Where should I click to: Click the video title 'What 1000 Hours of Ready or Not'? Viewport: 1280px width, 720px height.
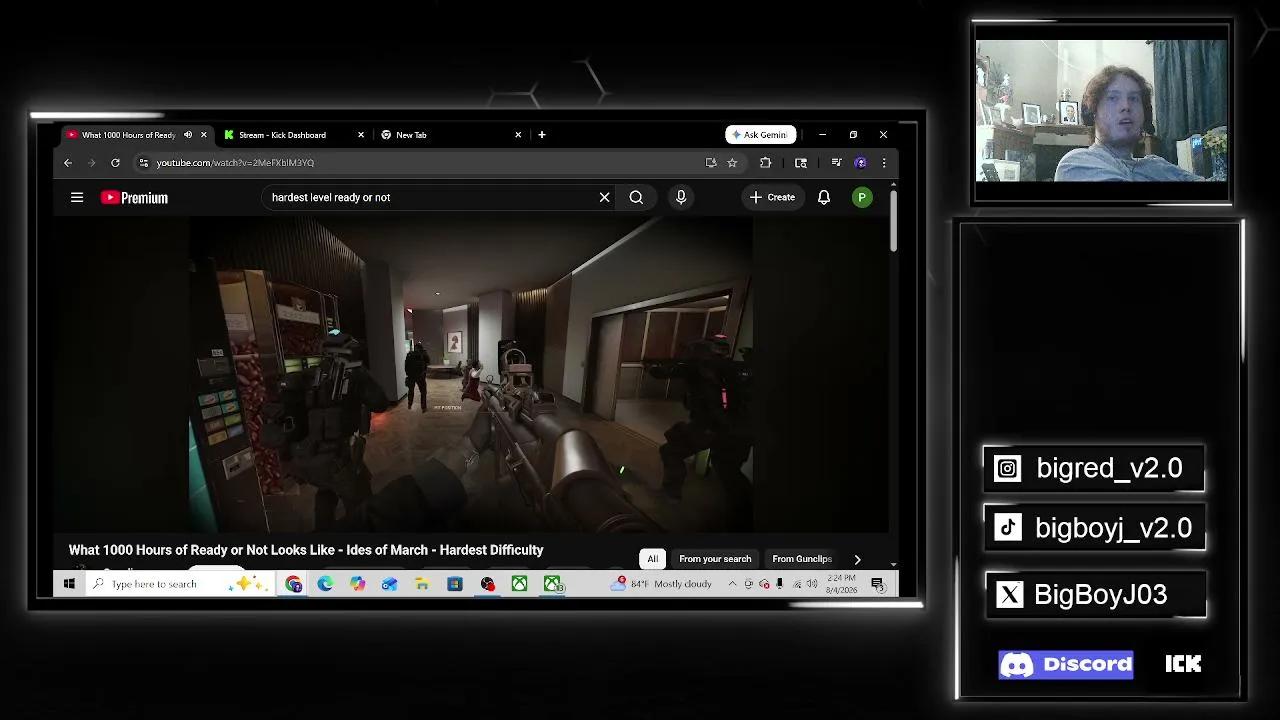(x=306, y=550)
